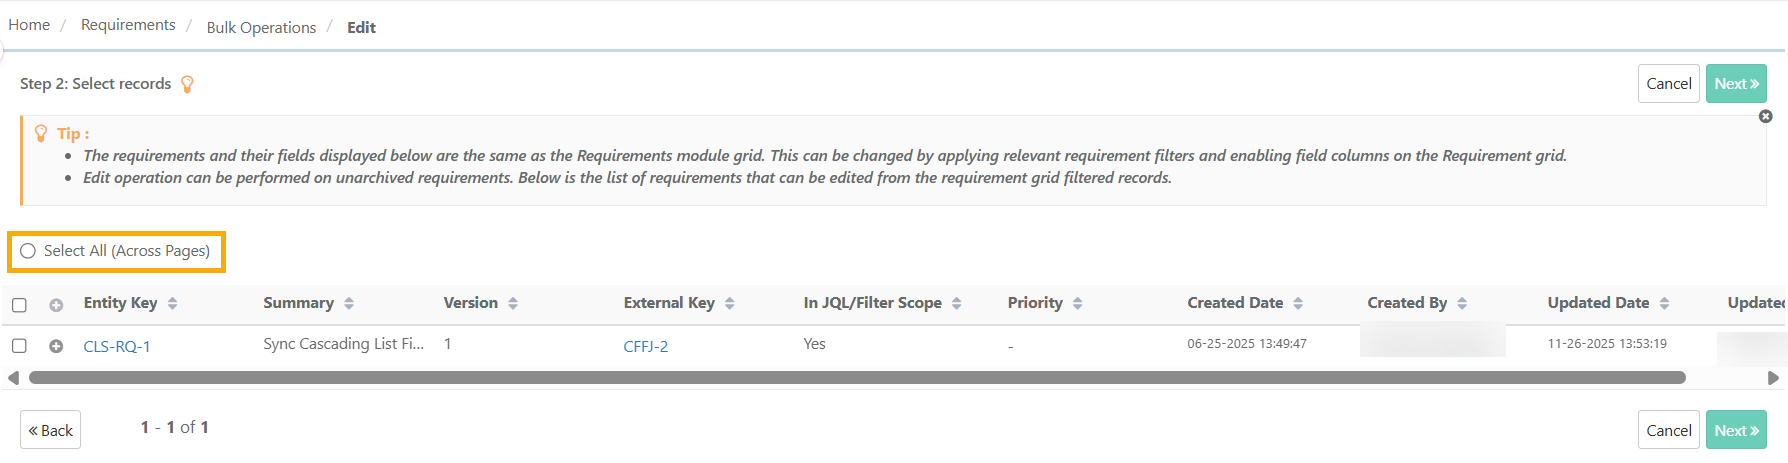Sort by Entity Key column arrows
The height and width of the screenshot is (463, 1788).
coord(172,303)
